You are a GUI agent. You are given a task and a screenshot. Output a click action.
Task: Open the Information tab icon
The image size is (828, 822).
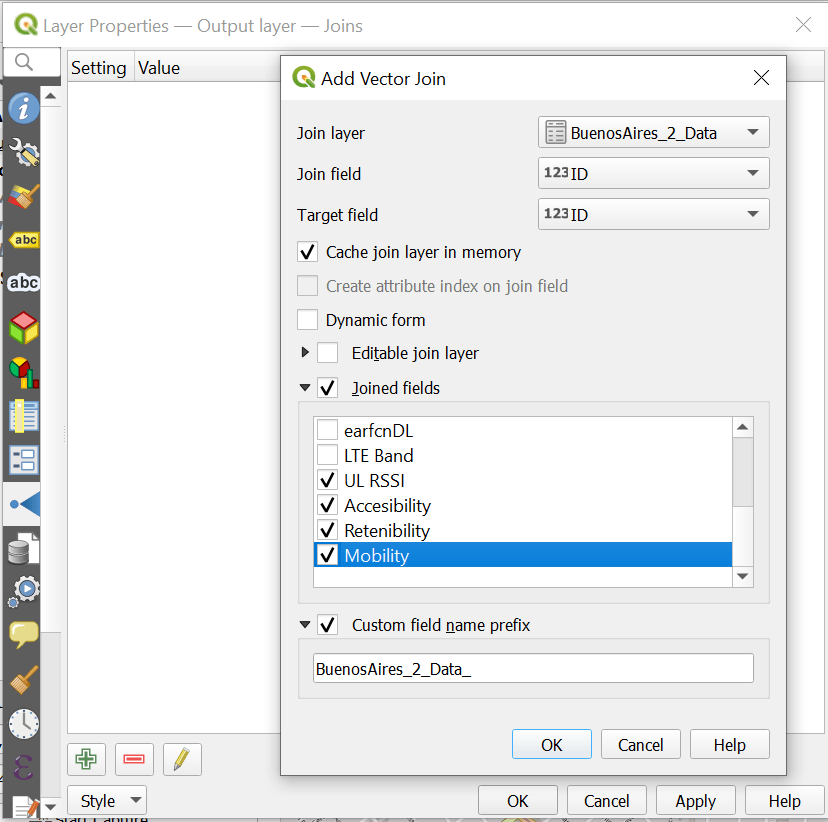(x=24, y=108)
